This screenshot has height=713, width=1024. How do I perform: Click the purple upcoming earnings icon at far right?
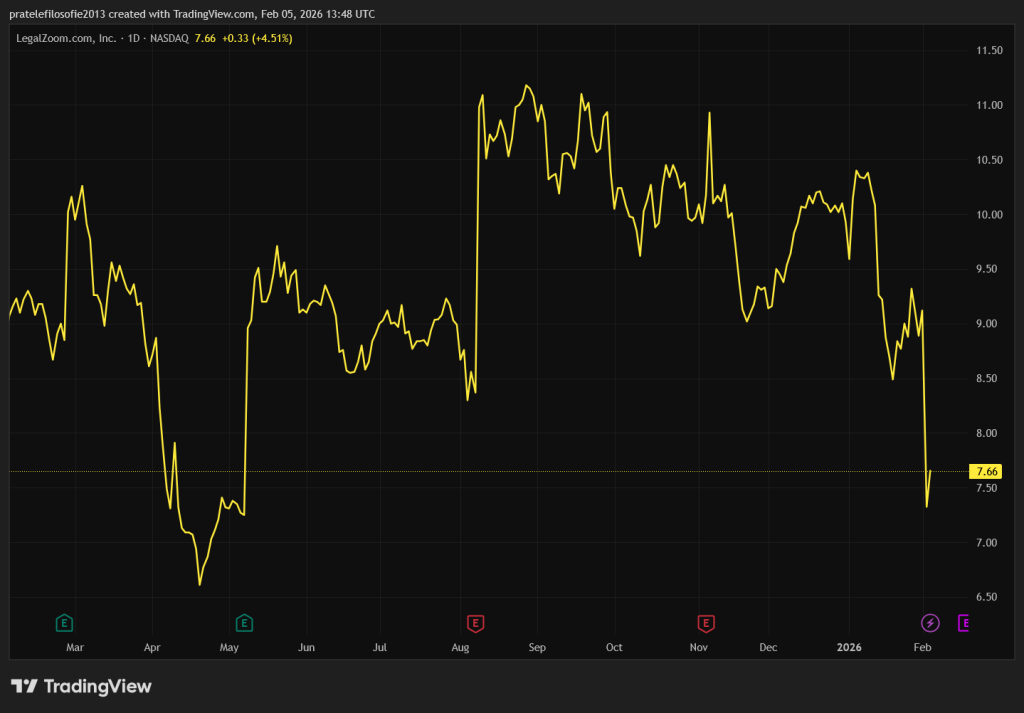(965, 624)
